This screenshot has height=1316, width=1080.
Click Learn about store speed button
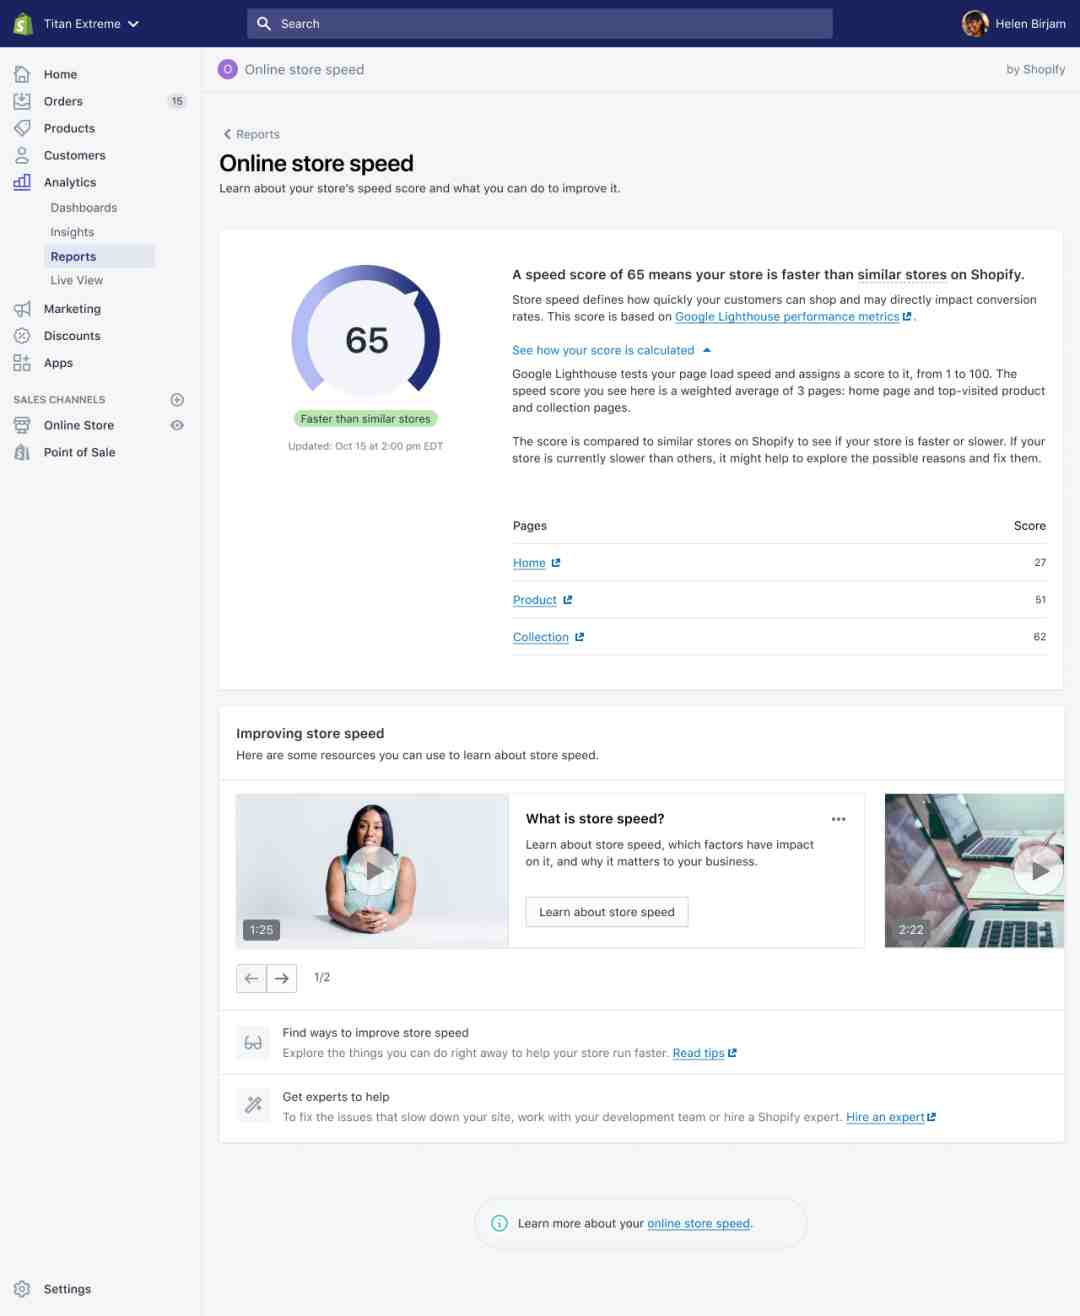tap(607, 912)
